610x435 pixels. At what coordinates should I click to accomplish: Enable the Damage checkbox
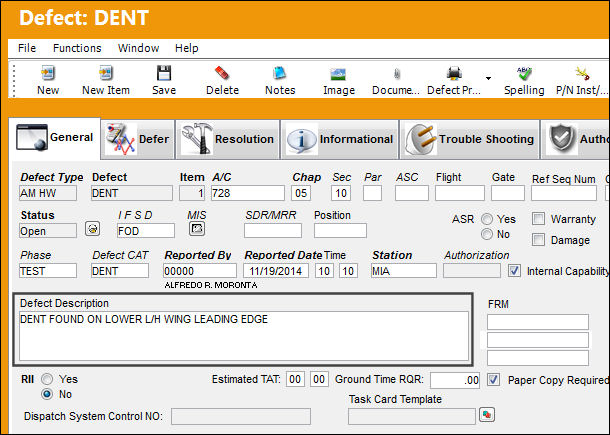tap(538, 240)
